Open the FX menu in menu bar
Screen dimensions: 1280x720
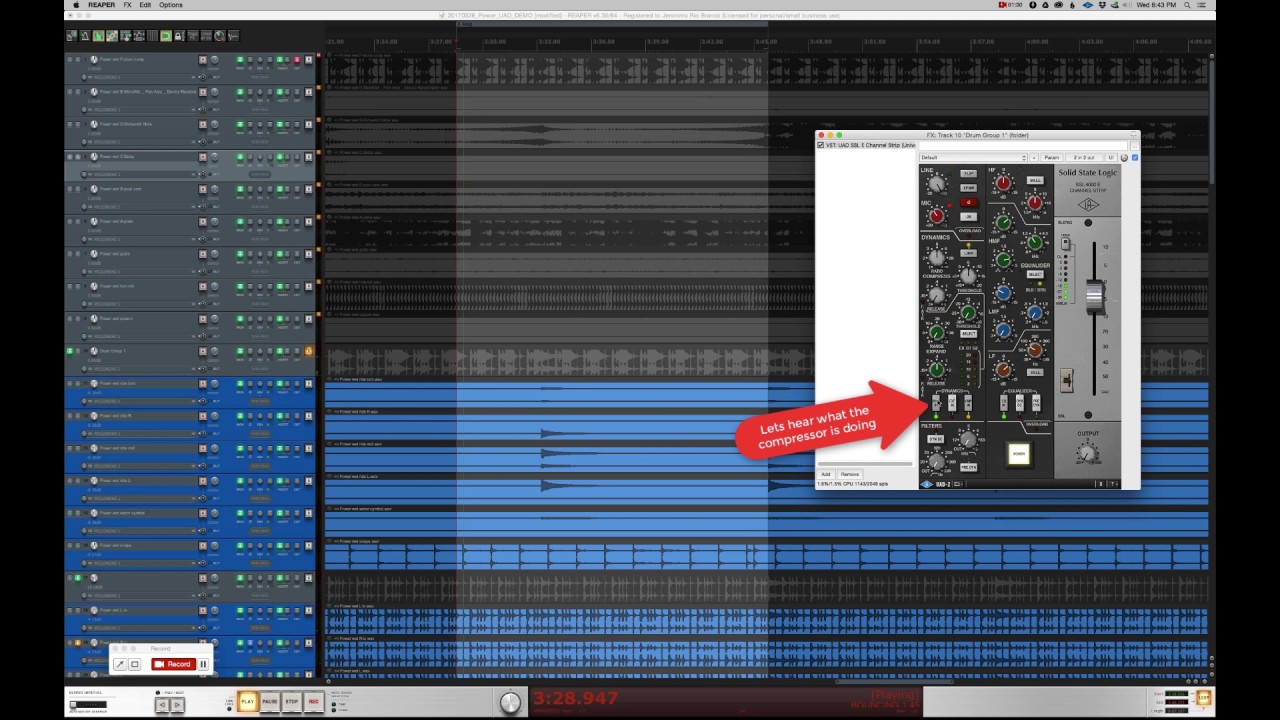coord(129,5)
